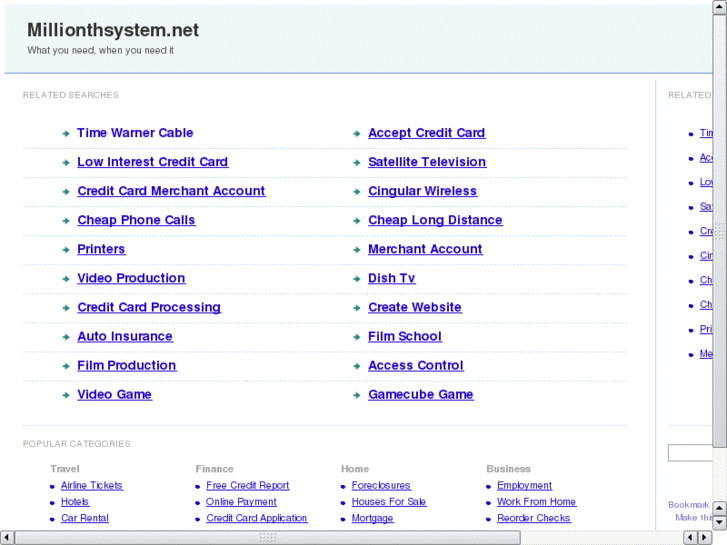Click the vertical scrollbar up arrow at top
This screenshot has width=727, height=545.
click(720, 7)
